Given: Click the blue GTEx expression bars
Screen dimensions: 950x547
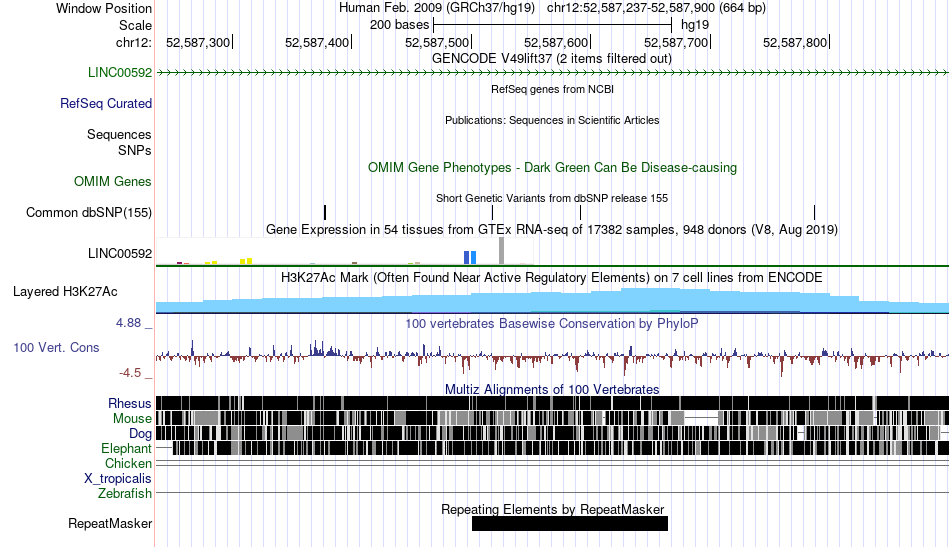Looking at the screenshot, I should (470, 257).
